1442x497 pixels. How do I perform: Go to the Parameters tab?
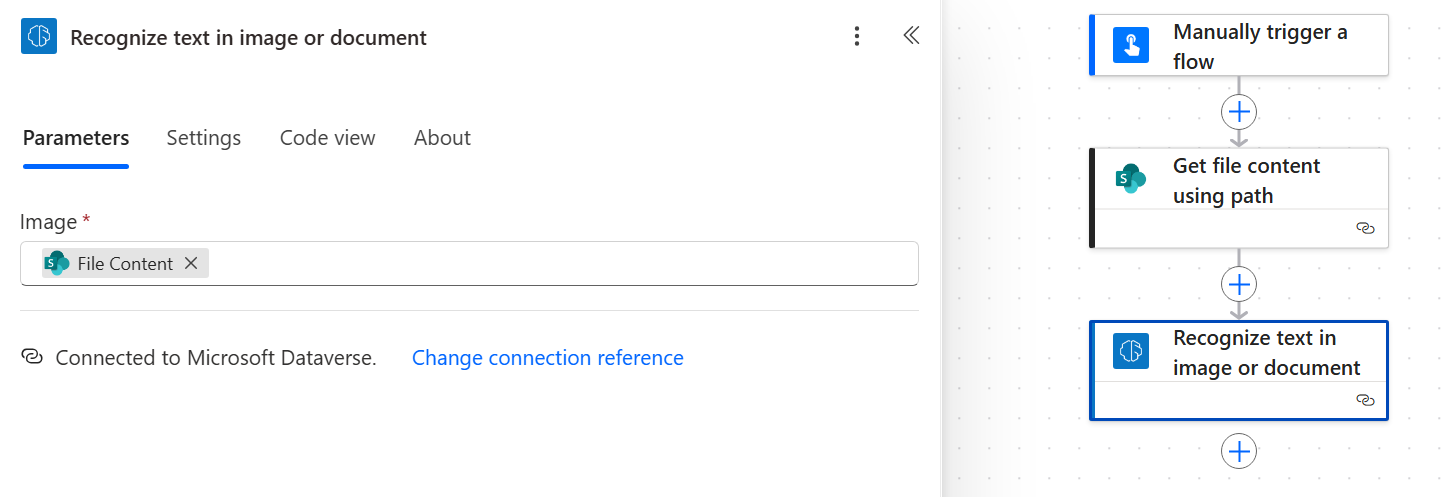76,138
